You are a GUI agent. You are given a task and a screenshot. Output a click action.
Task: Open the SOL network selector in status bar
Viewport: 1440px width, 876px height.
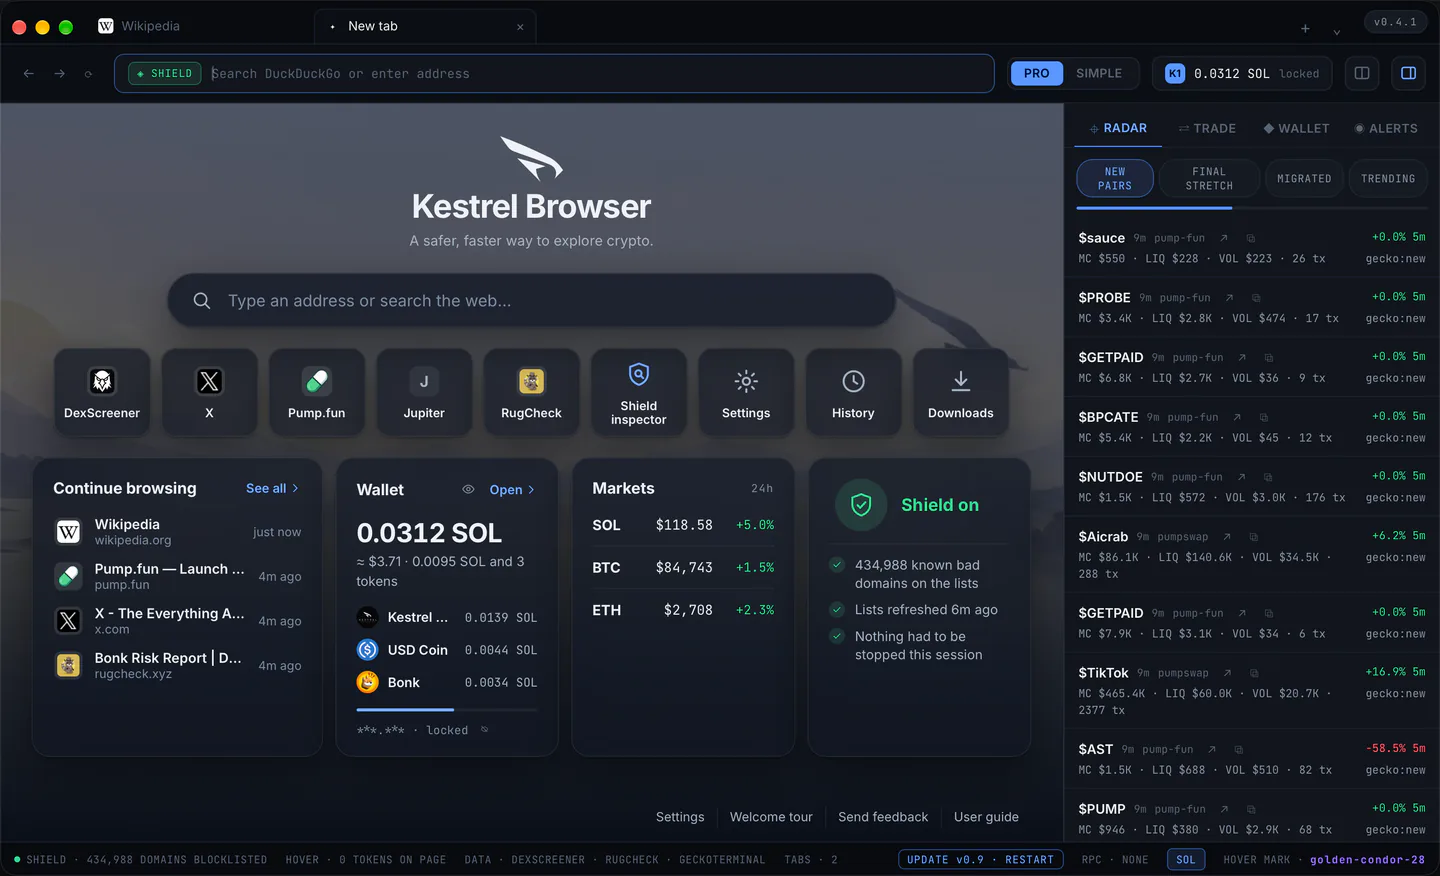point(1186,860)
